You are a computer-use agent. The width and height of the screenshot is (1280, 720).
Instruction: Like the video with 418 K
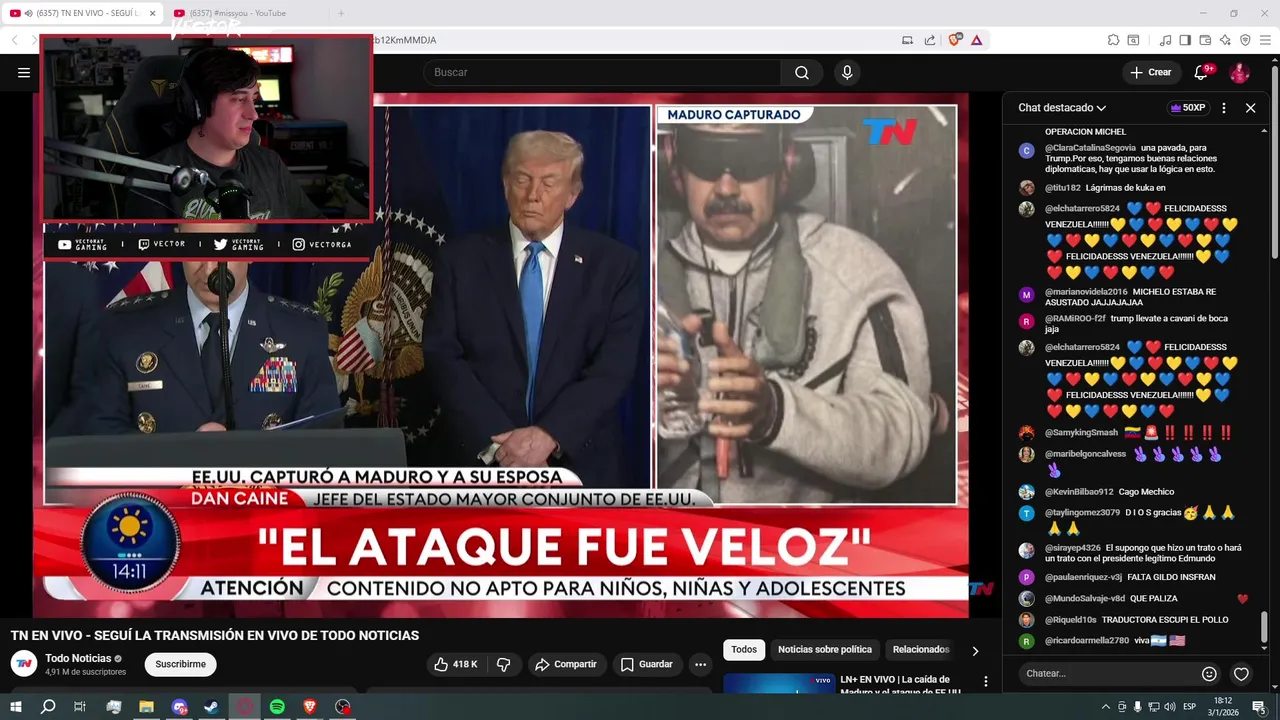(x=456, y=664)
